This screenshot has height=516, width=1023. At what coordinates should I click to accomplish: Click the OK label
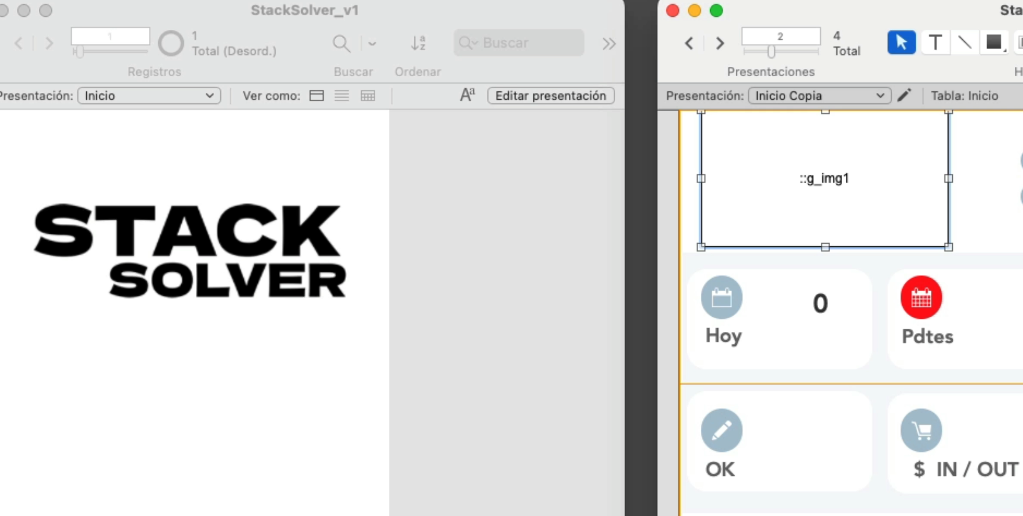[x=720, y=469]
